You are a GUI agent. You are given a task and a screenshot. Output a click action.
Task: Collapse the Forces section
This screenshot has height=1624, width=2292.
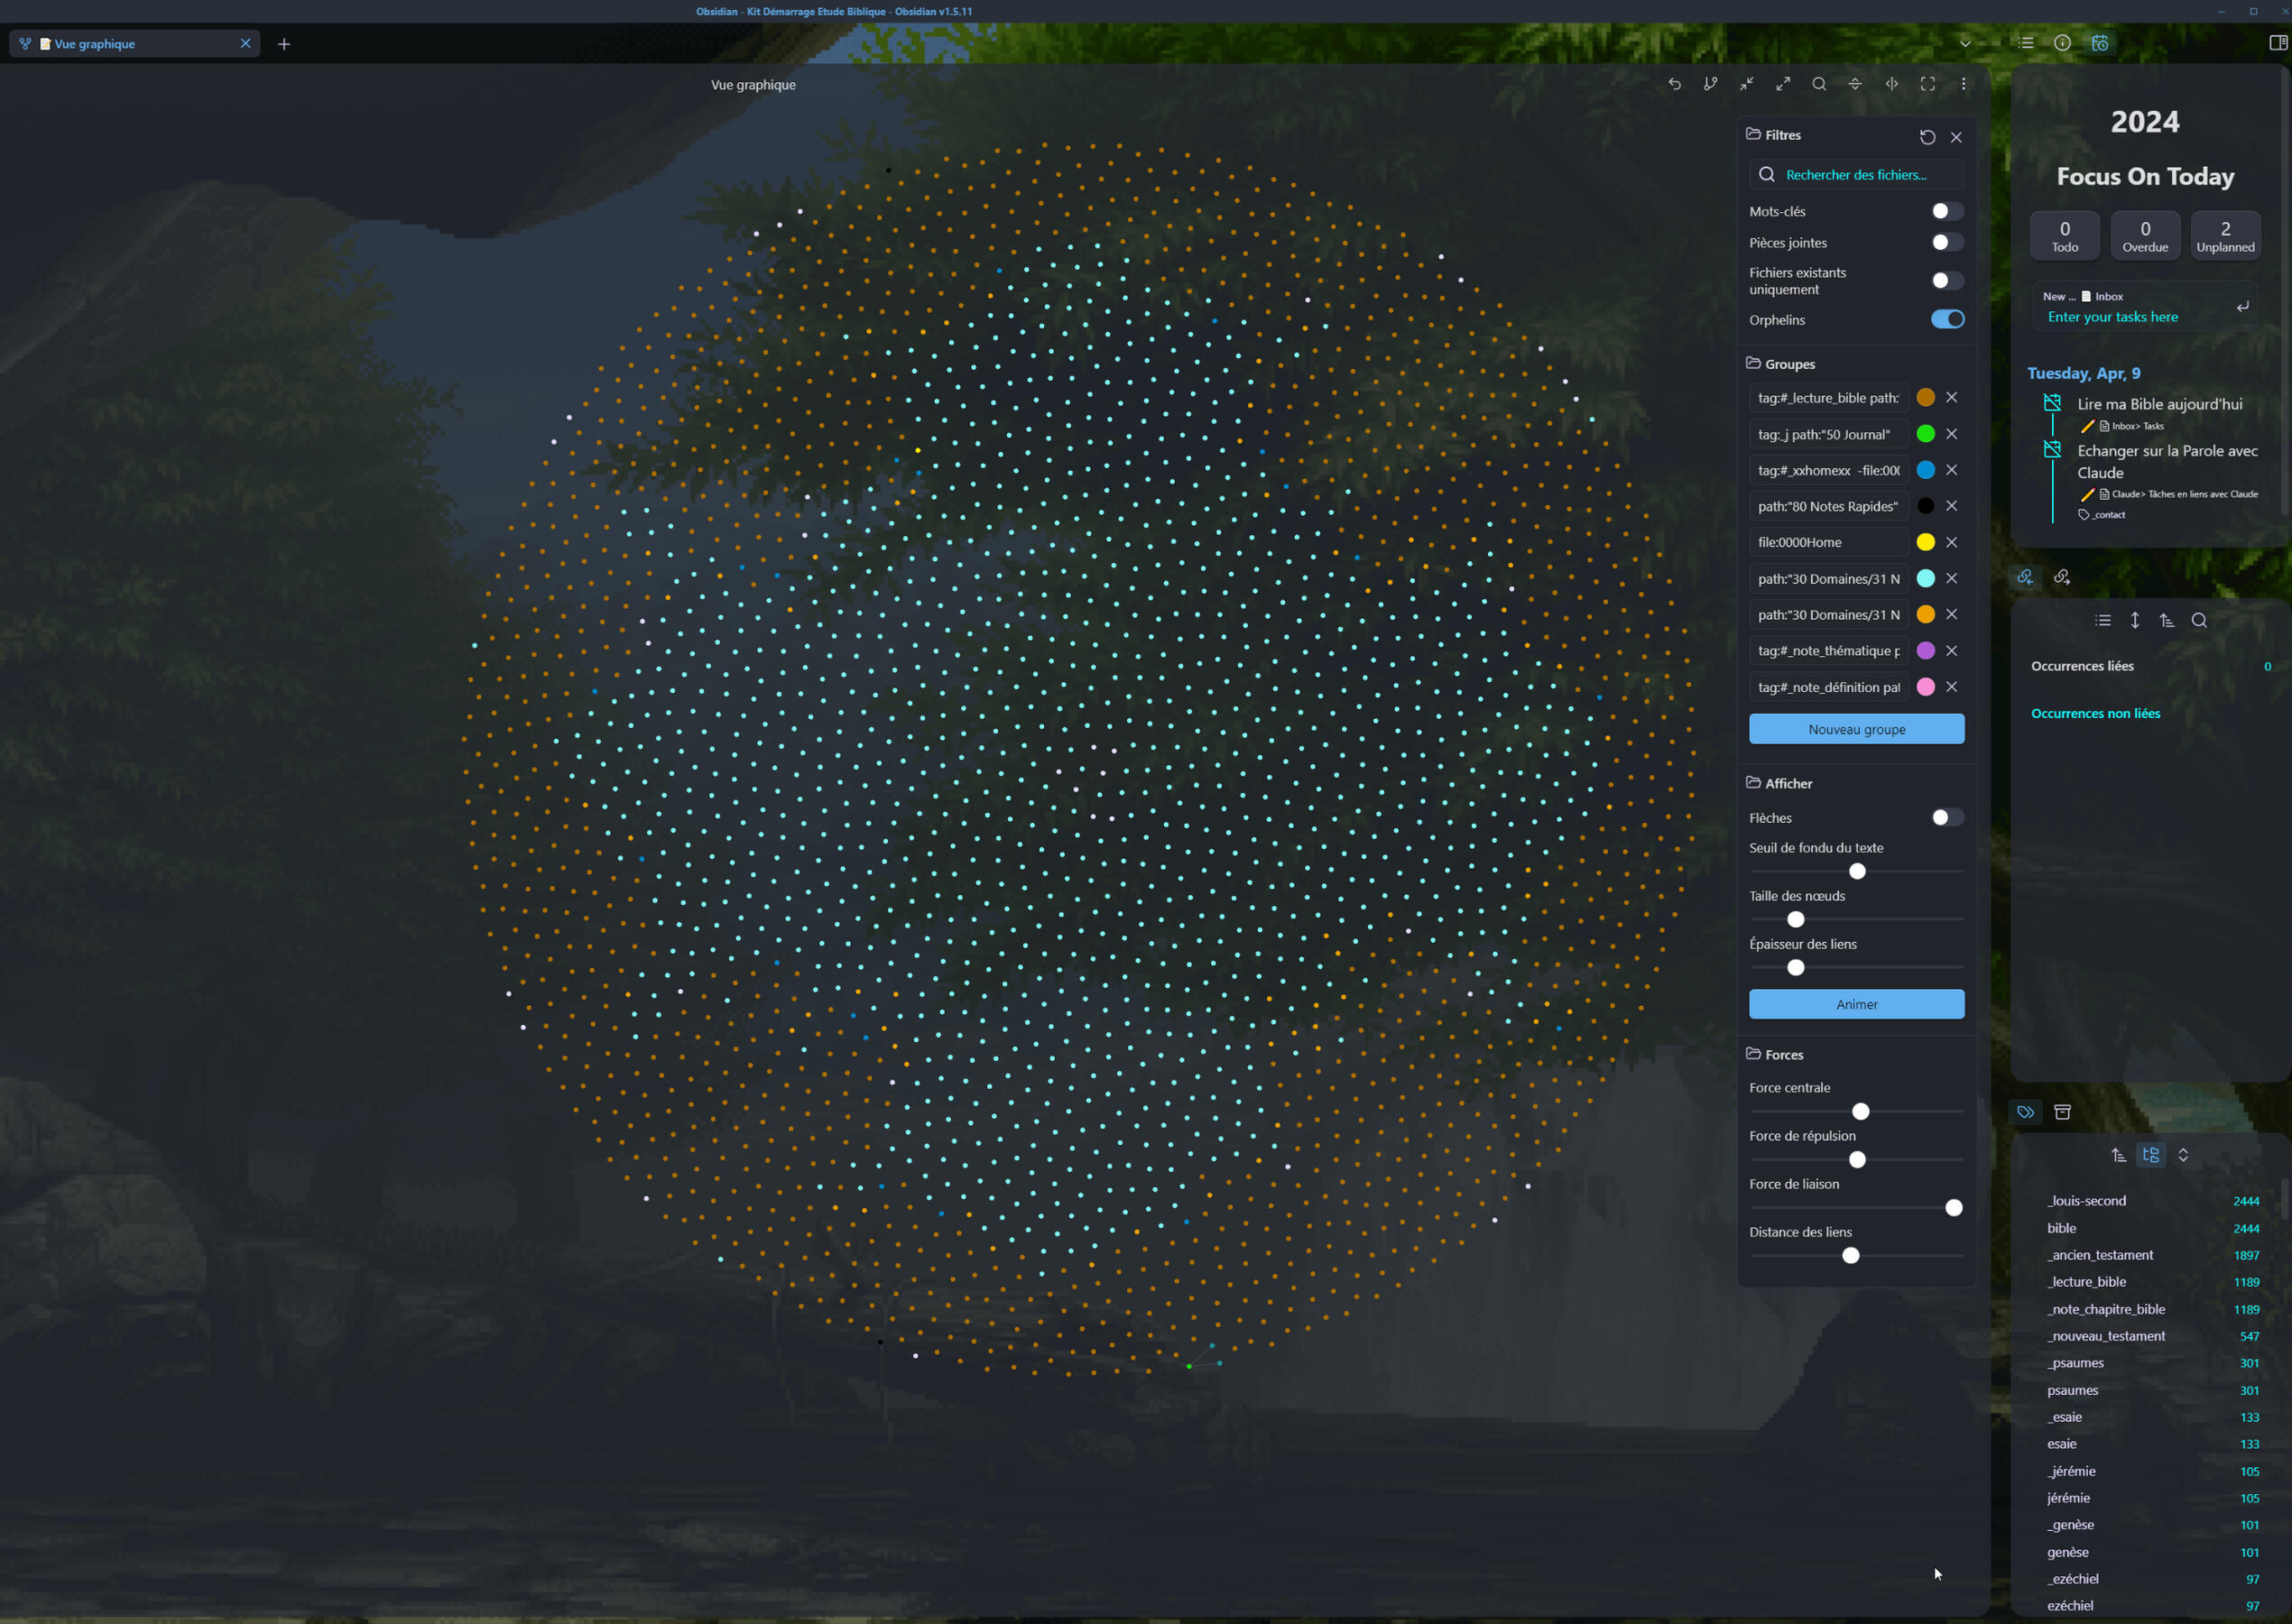1783,1055
